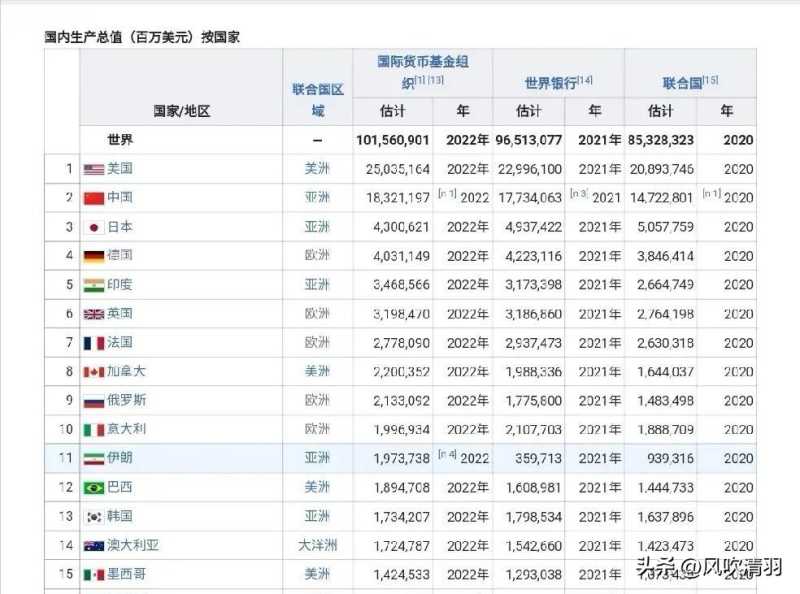Click the Australia flag icon

(x=94, y=546)
